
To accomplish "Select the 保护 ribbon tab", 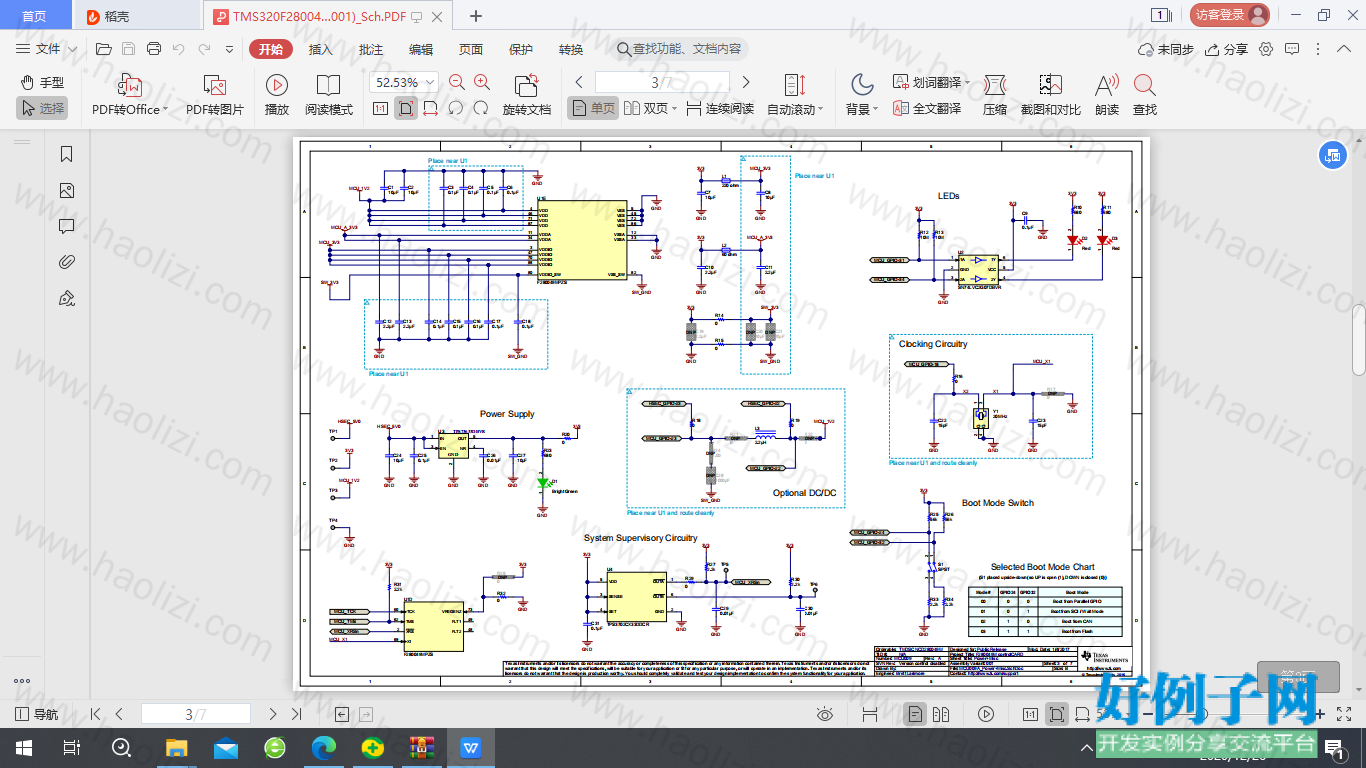I will [x=521, y=49].
